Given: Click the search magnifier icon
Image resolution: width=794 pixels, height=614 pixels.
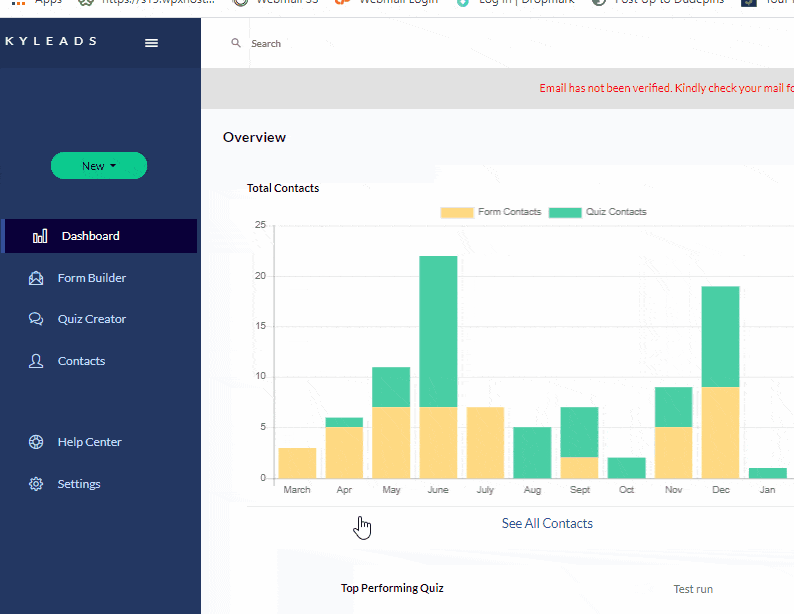Looking at the screenshot, I should 236,43.
